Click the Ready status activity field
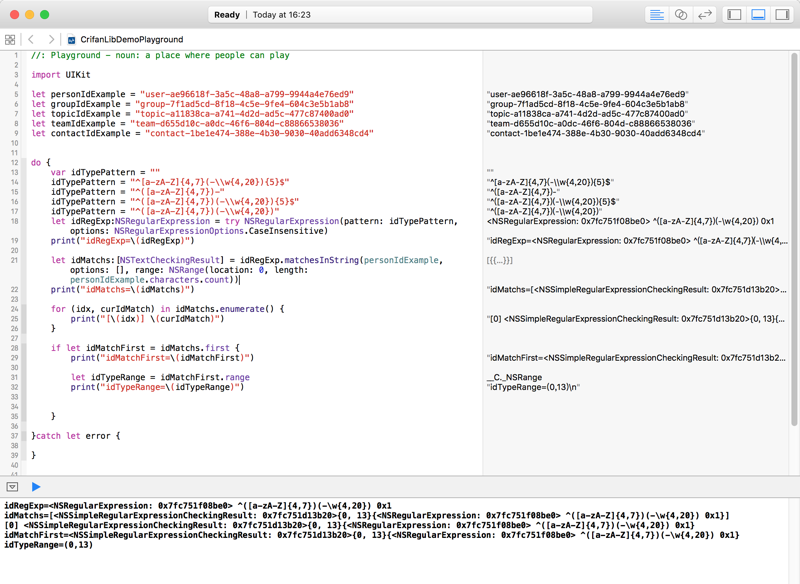800x584 pixels. (x=400, y=15)
